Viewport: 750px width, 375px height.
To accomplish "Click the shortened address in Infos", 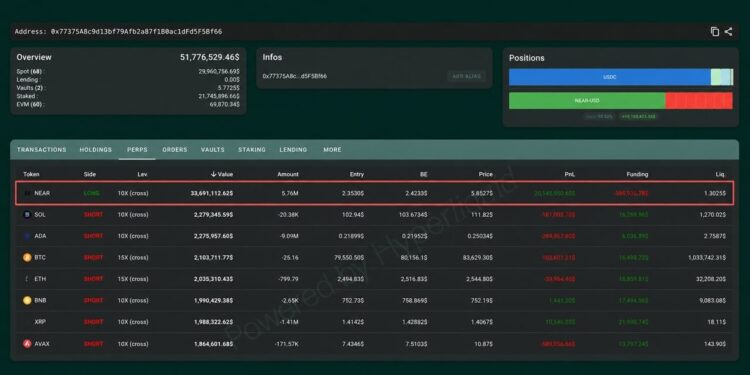I will click(x=295, y=76).
